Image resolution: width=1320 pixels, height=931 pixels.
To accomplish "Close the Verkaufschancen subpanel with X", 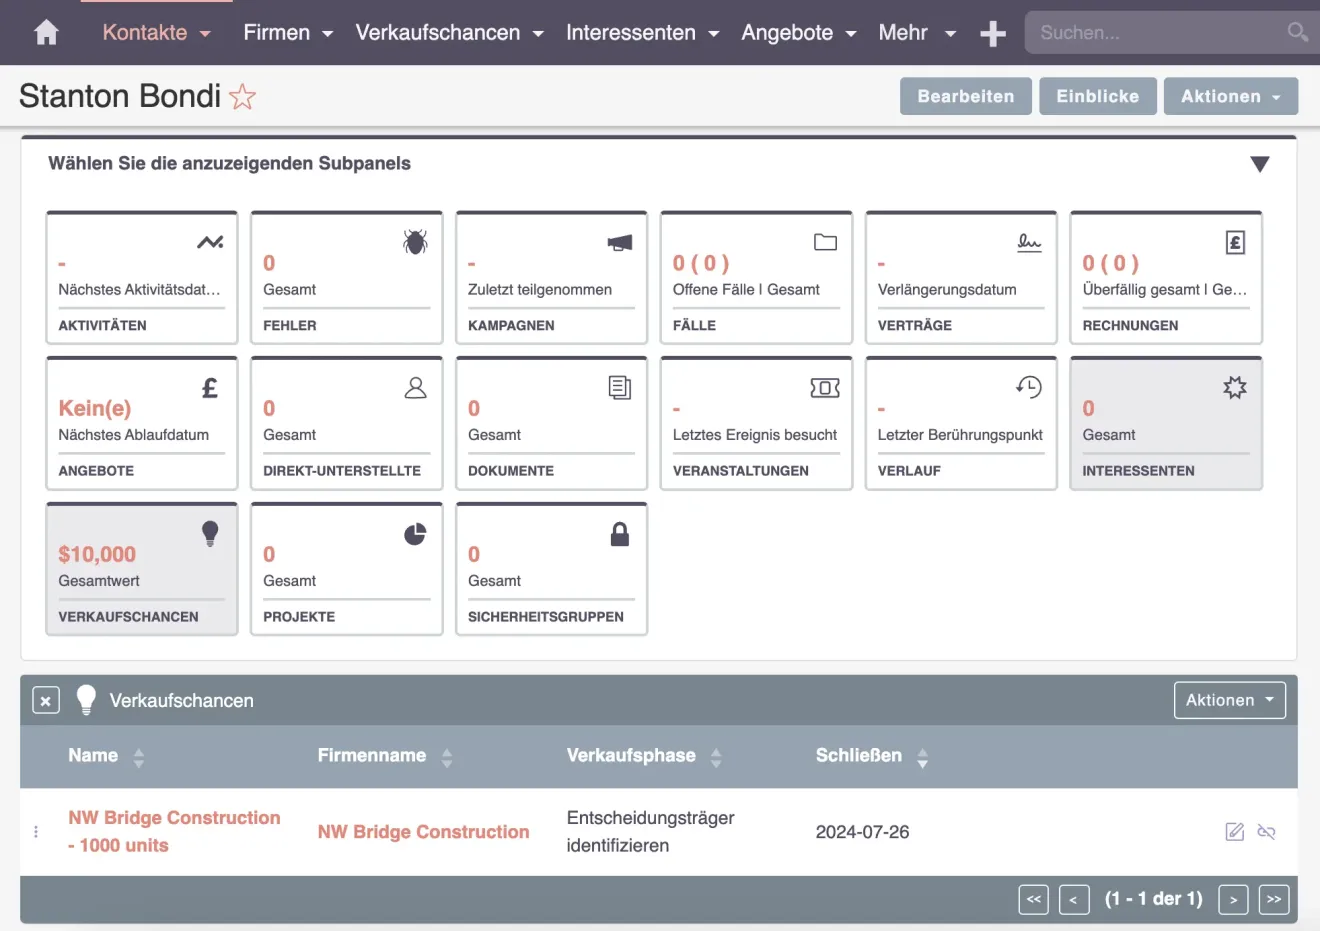I will tap(46, 701).
